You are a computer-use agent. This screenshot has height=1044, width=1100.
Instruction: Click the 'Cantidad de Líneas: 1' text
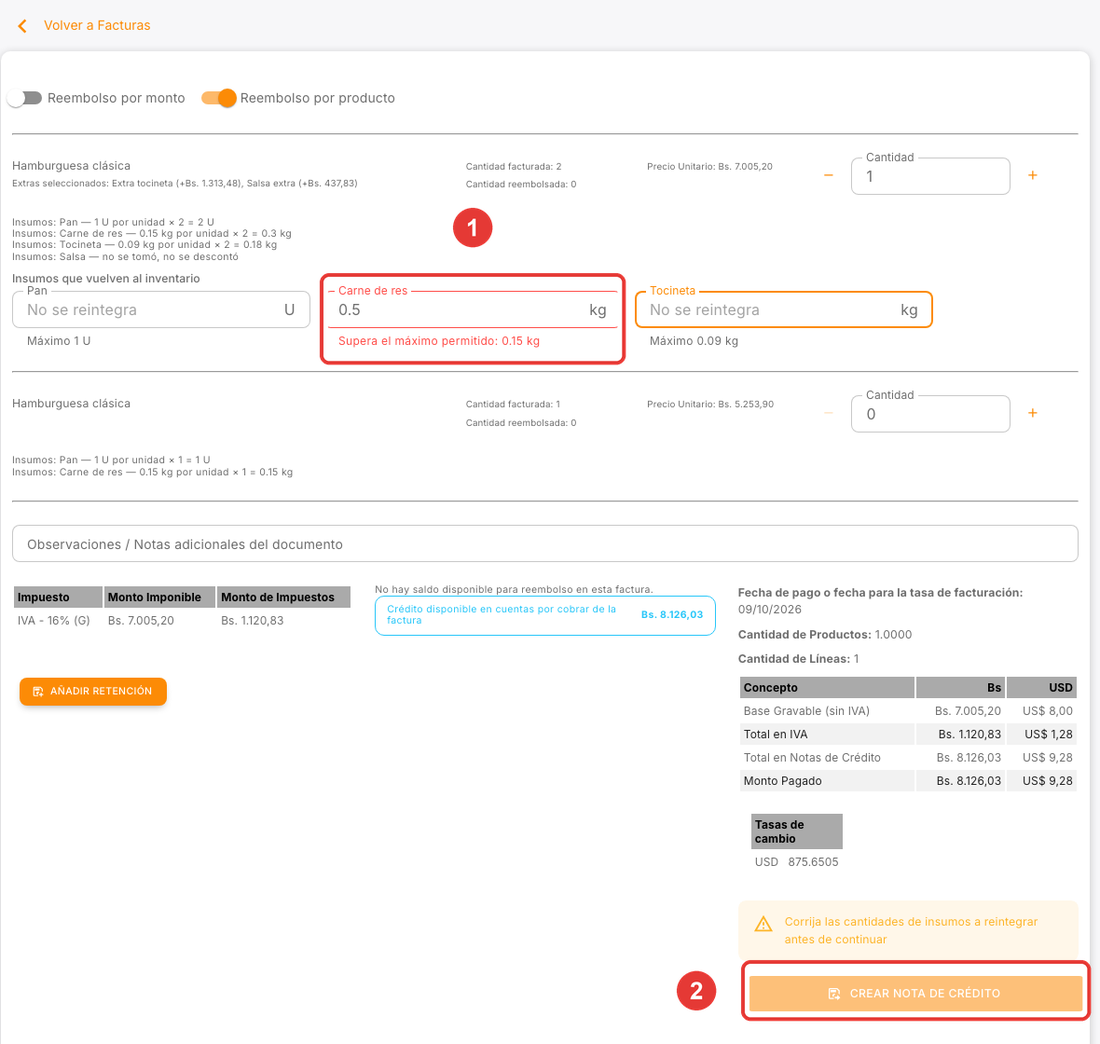(798, 659)
